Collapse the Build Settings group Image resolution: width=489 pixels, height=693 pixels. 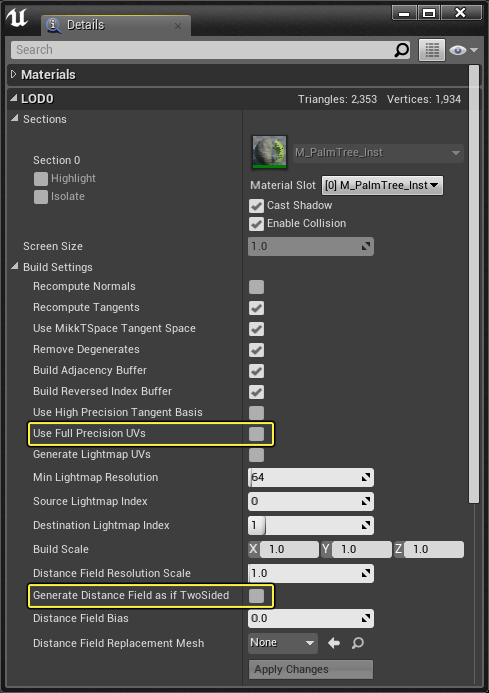[x=15, y=267]
